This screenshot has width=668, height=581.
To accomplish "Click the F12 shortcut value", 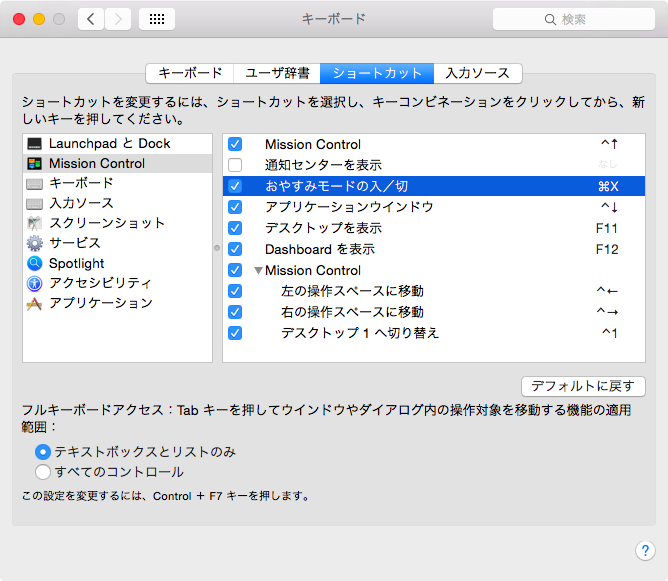I will (x=607, y=249).
